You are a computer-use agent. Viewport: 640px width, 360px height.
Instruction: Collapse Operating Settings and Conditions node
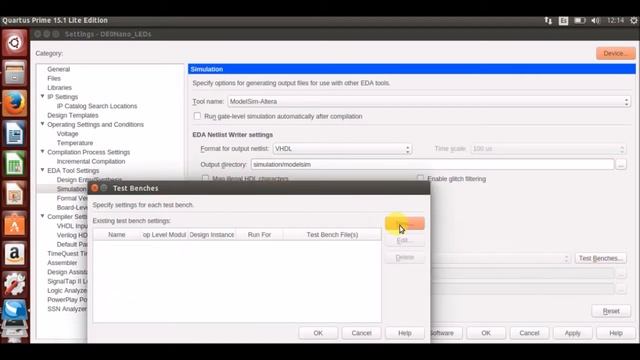pos(42,124)
